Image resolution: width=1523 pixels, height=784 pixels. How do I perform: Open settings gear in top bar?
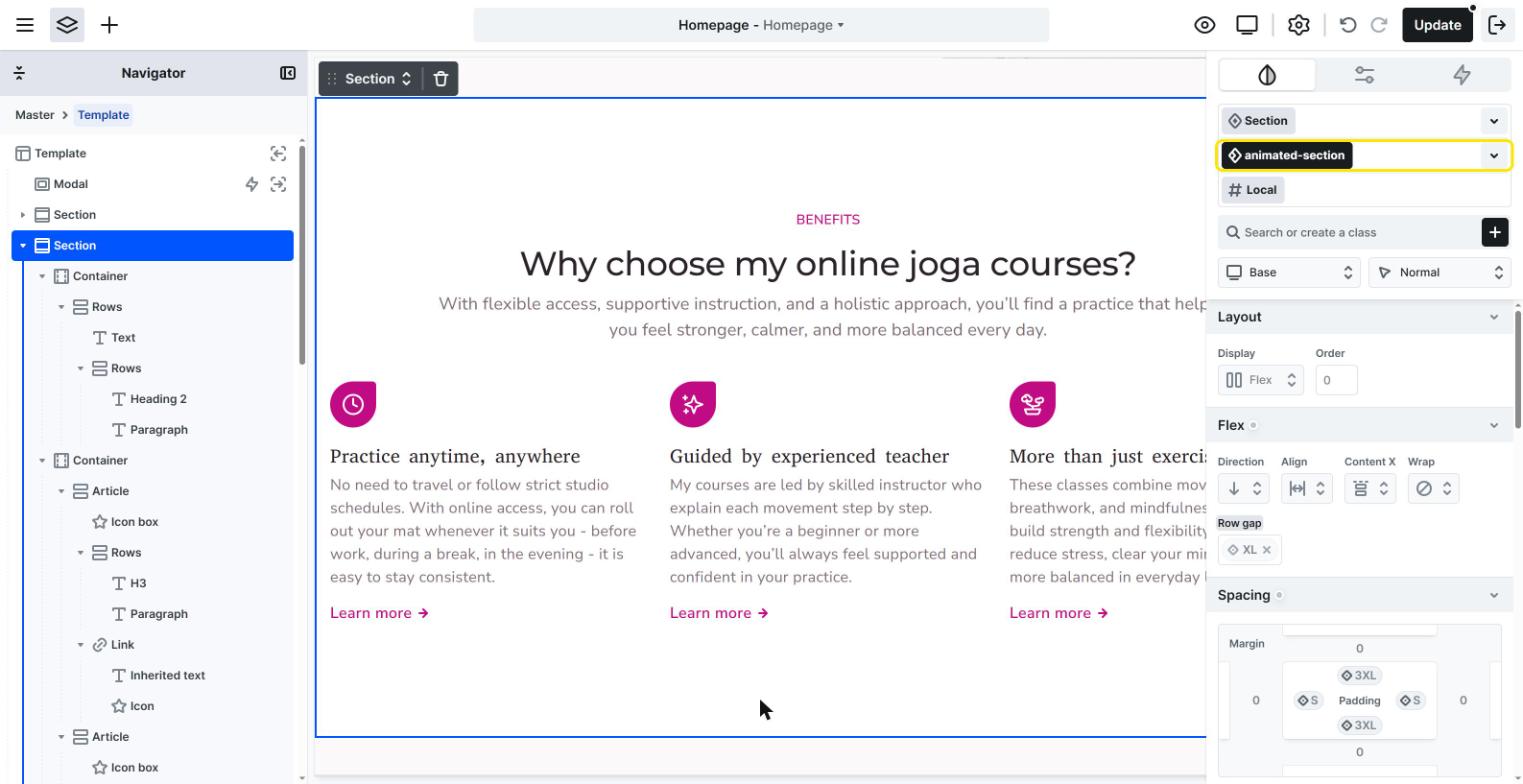[x=1299, y=25]
